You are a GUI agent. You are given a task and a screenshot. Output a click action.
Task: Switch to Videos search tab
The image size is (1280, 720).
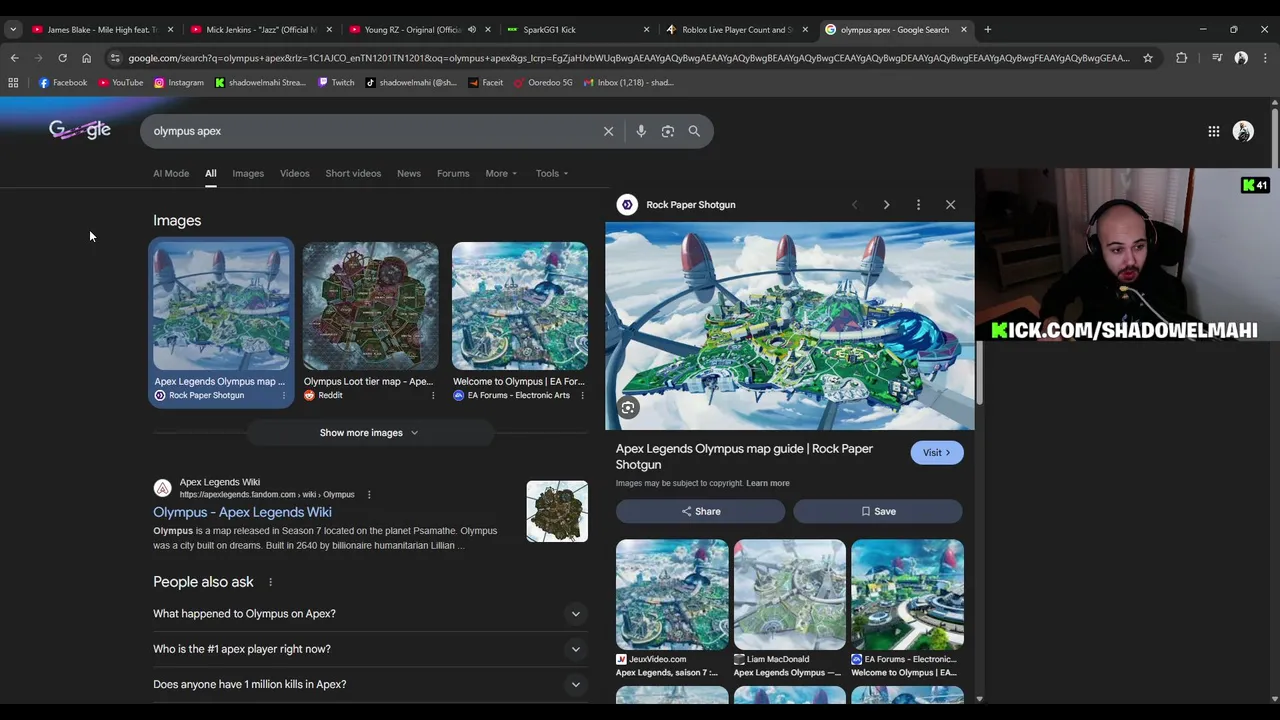pos(295,173)
